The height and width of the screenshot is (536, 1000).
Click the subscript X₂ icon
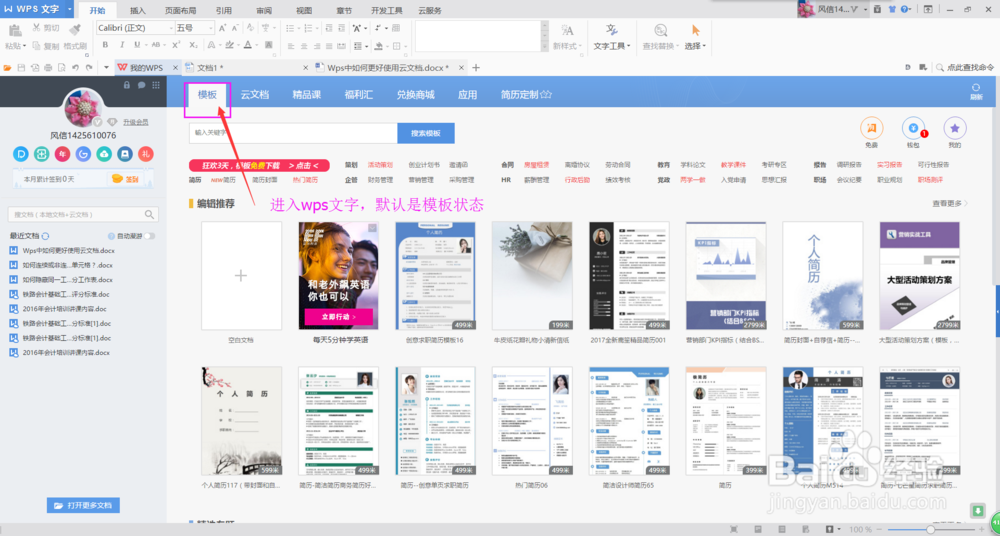pos(193,45)
